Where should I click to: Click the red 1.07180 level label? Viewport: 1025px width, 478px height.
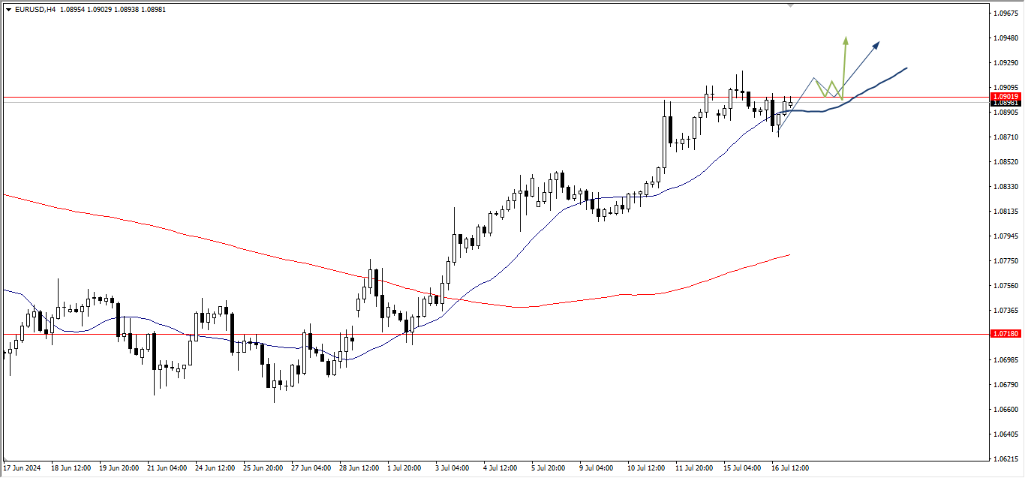1005,334
